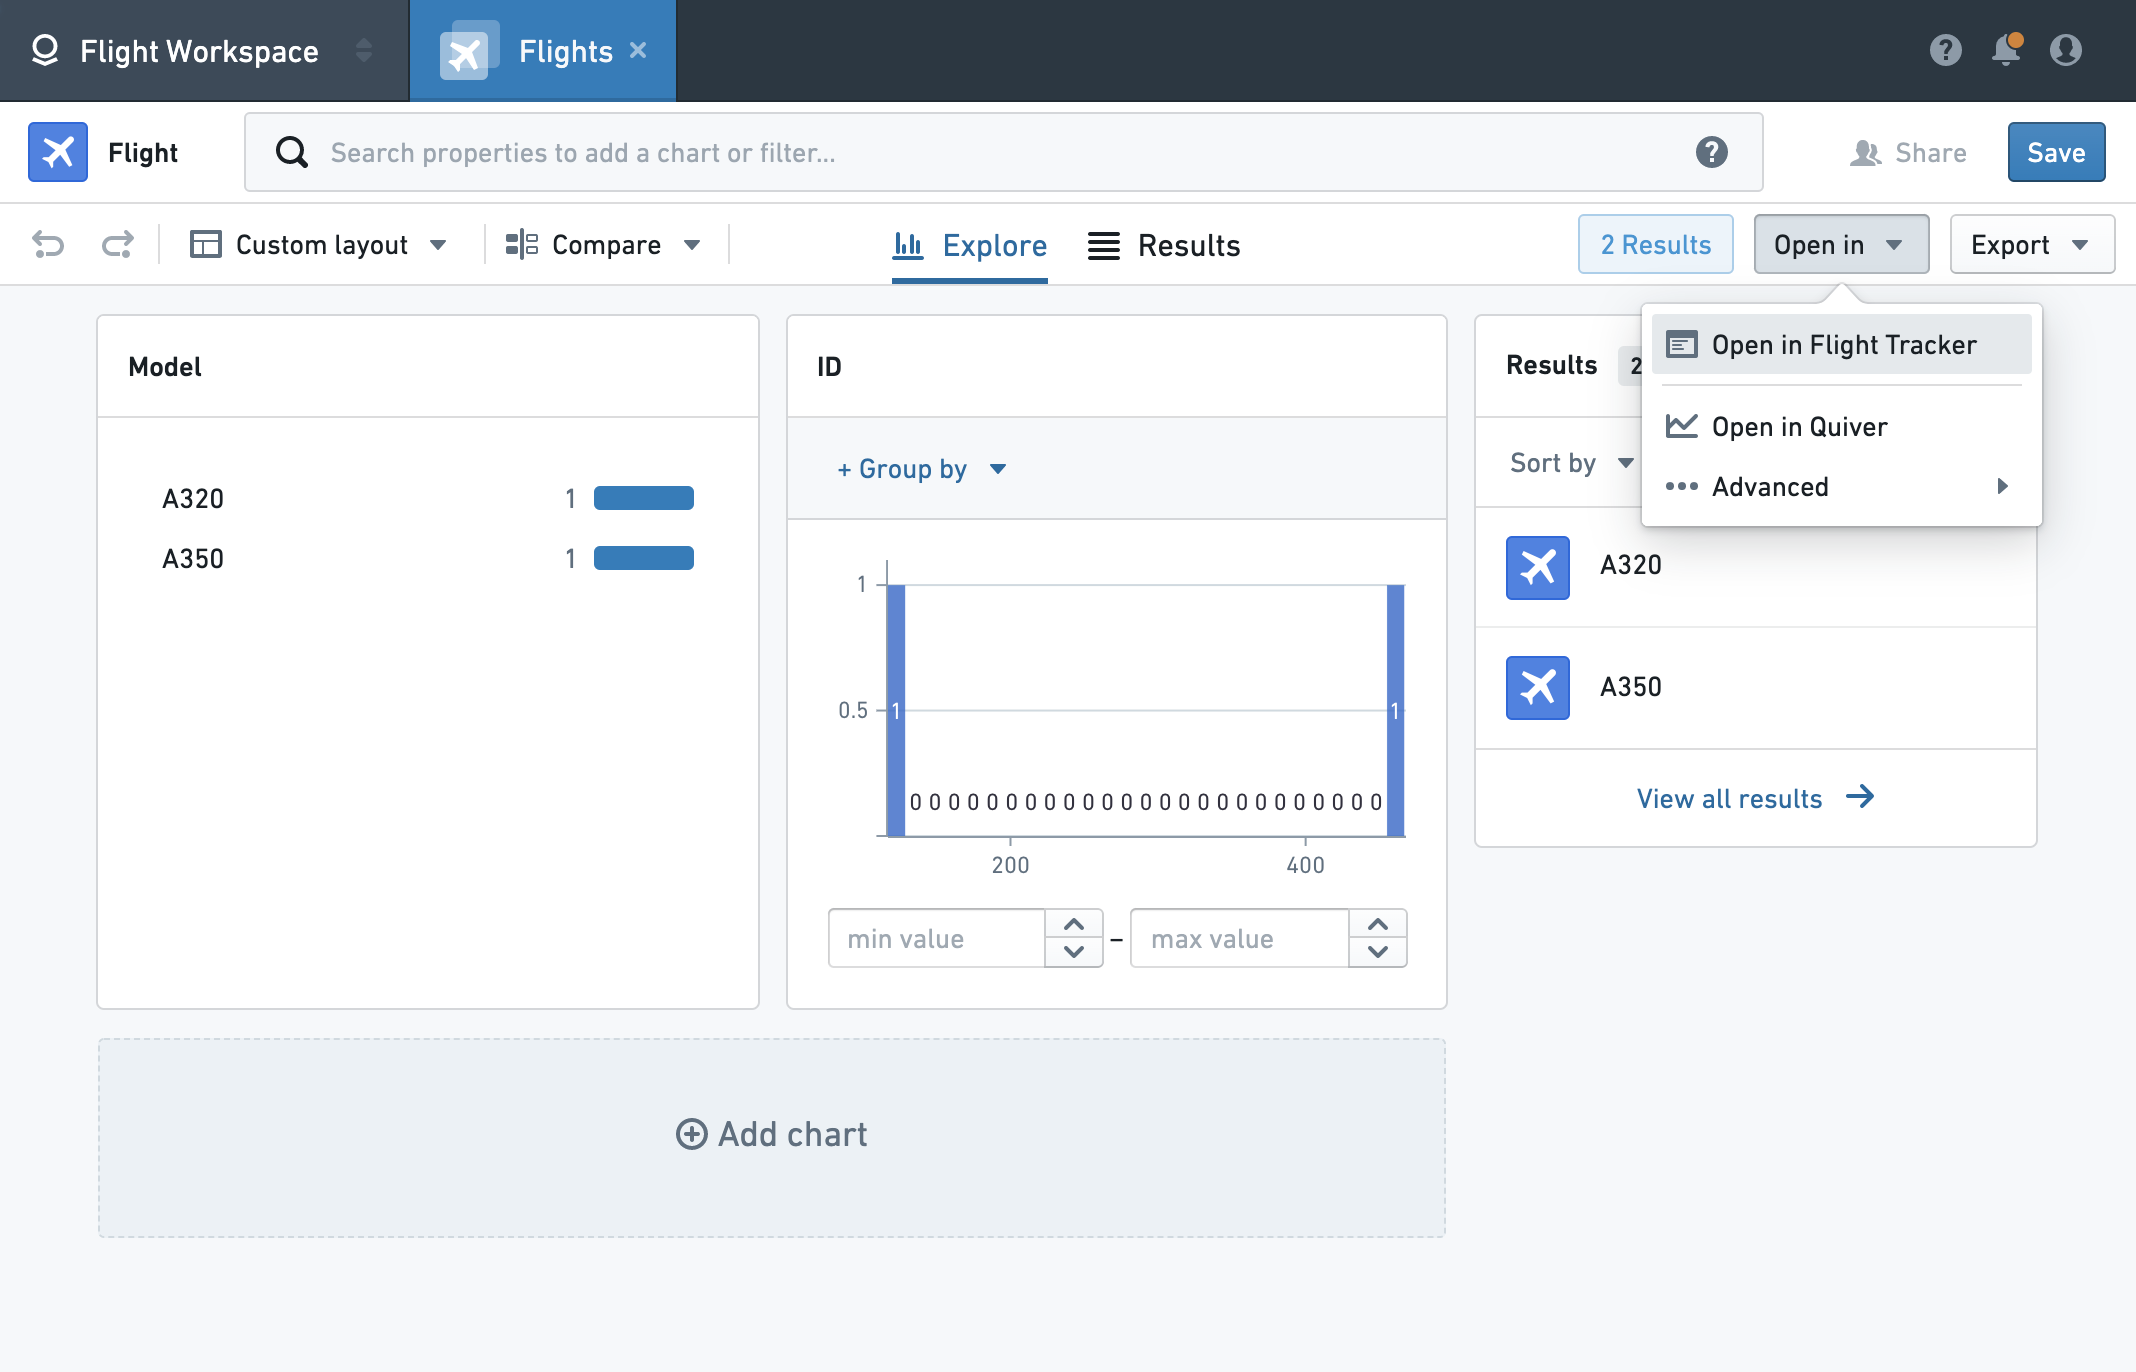Expand the Group by dropdown

tap(922, 469)
